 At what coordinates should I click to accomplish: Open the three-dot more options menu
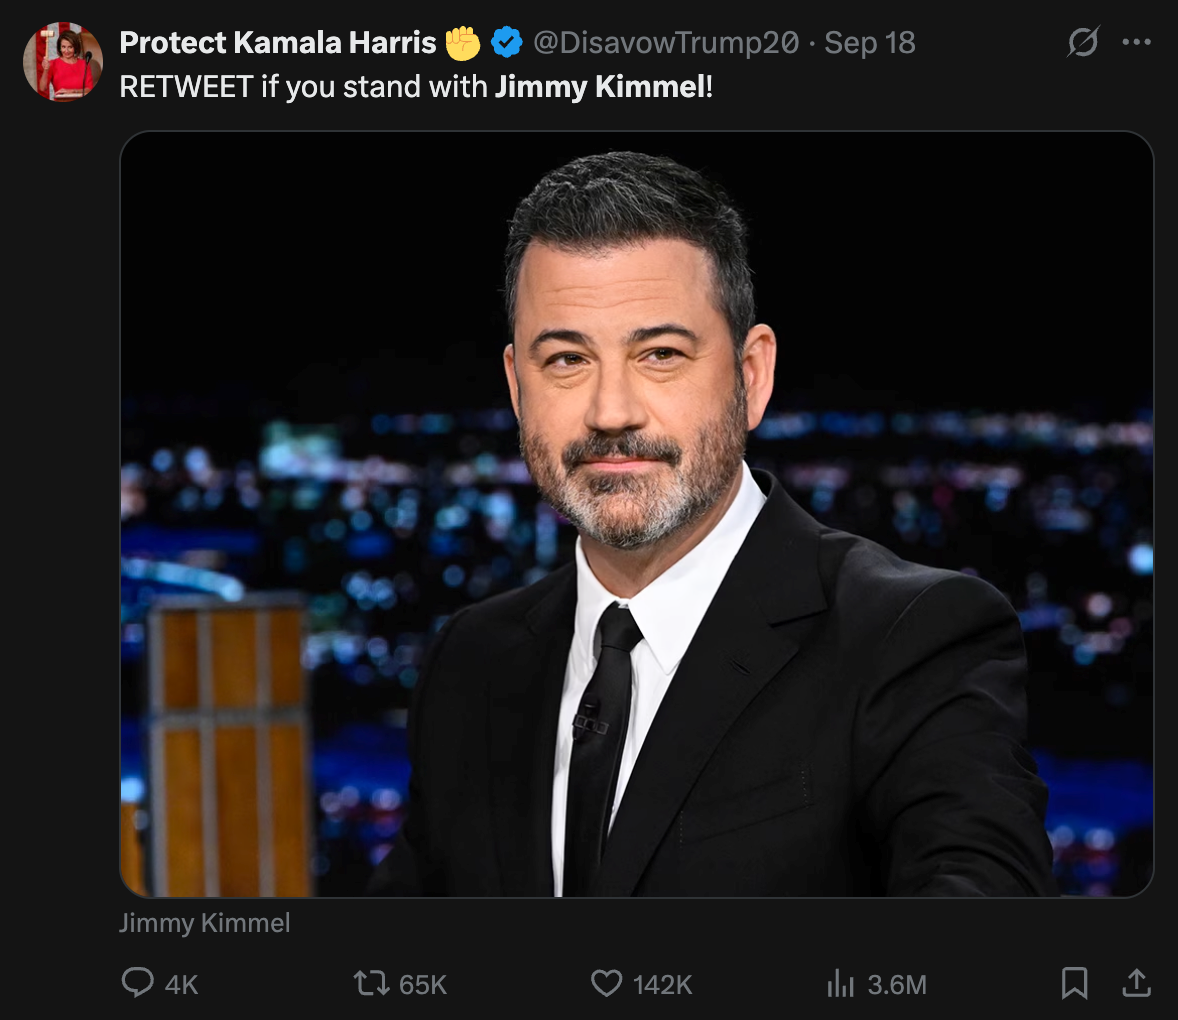click(x=1137, y=43)
